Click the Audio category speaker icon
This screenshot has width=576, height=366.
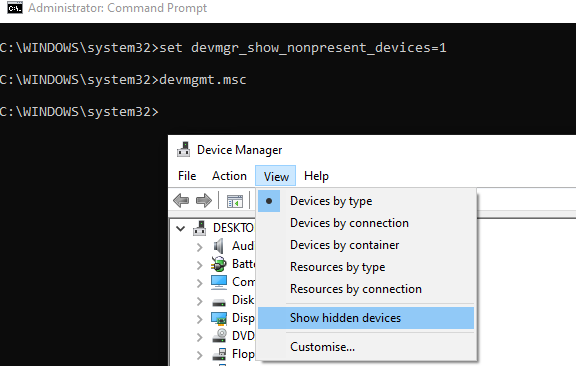point(219,246)
